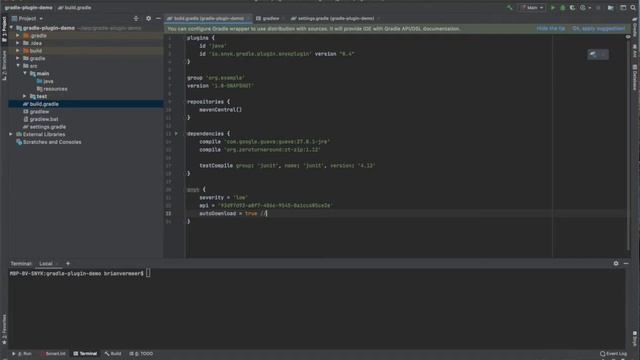
Task: Expand the build folder
Action: pos(18,51)
